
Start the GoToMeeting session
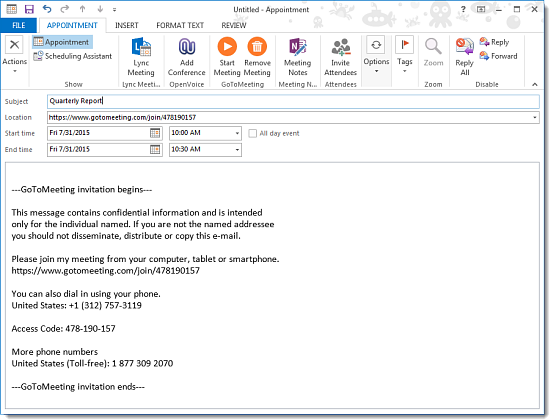[227, 56]
